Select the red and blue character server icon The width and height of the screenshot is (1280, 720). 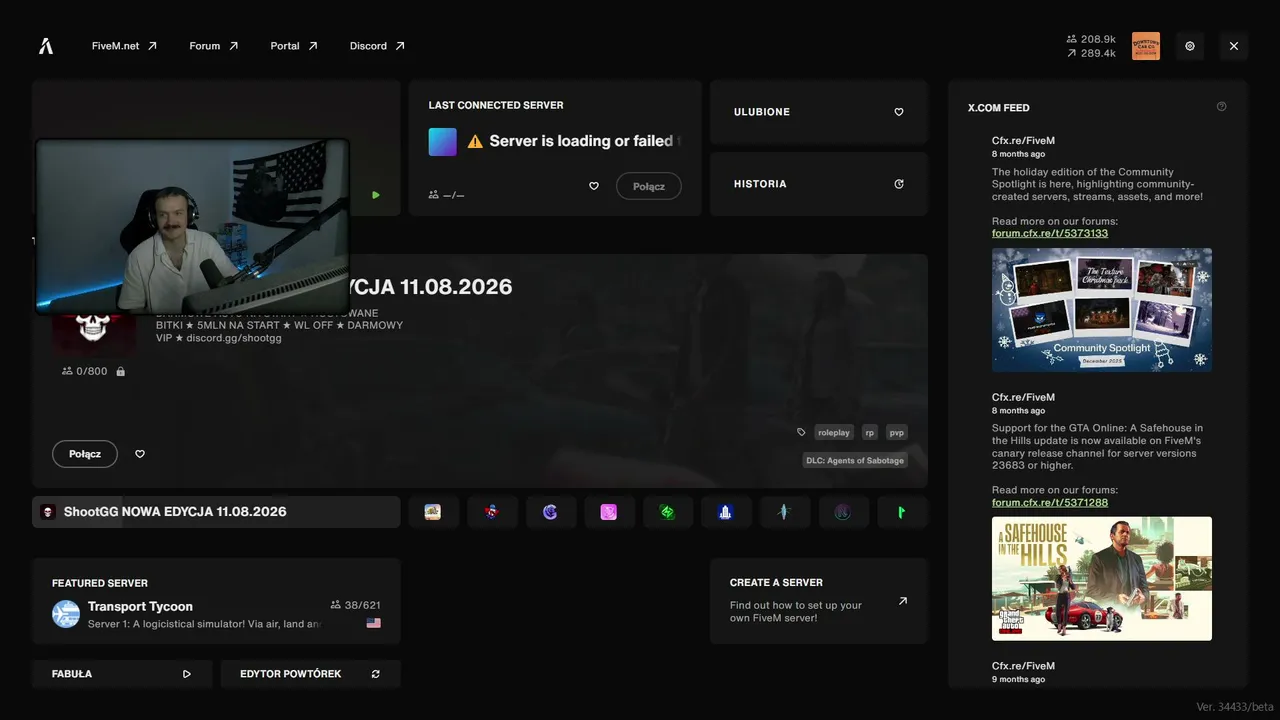(x=491, y=512)
